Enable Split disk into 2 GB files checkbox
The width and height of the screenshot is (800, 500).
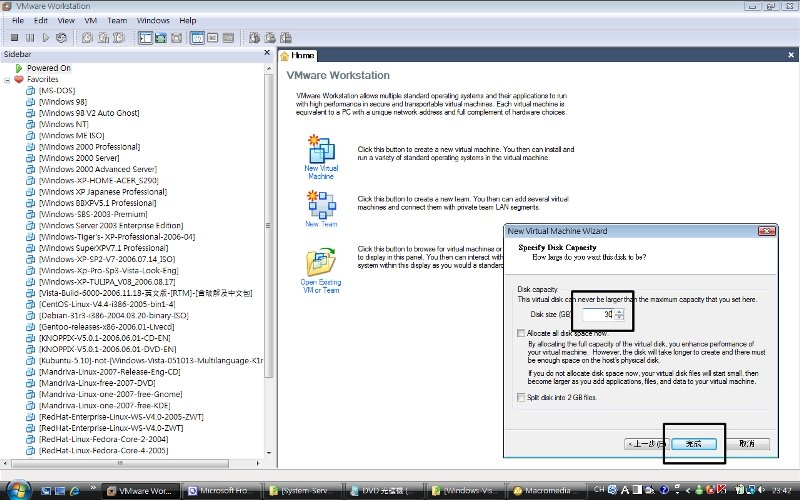(521, 397)
